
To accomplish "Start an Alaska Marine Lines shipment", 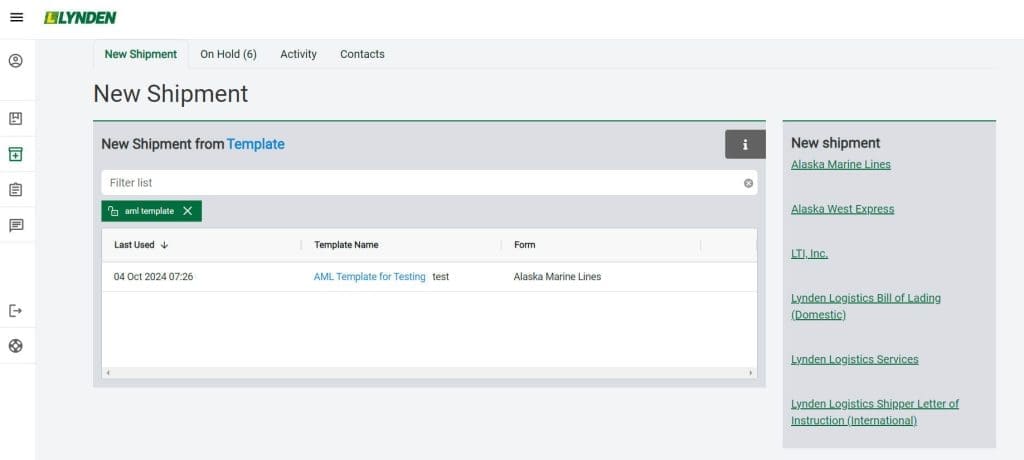I will [840, 165].
